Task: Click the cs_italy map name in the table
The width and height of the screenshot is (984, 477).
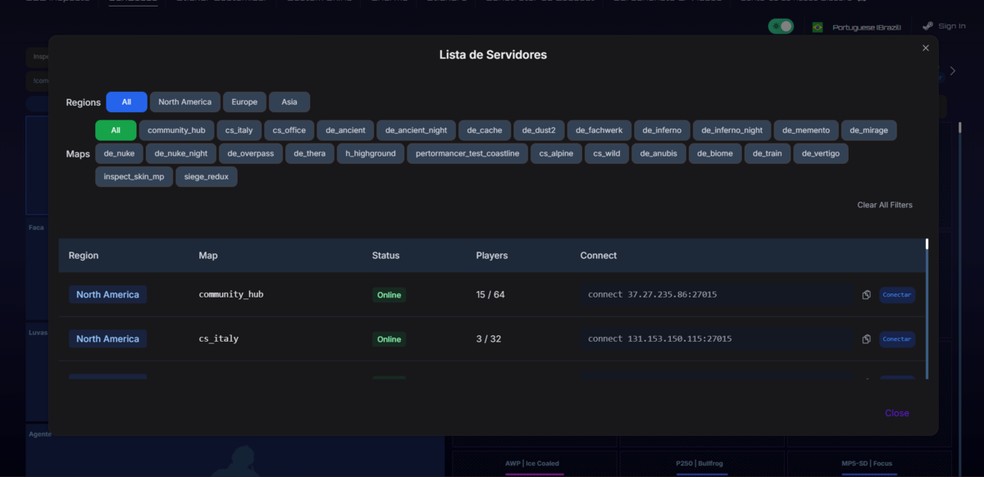Action: tap(218, 338)
